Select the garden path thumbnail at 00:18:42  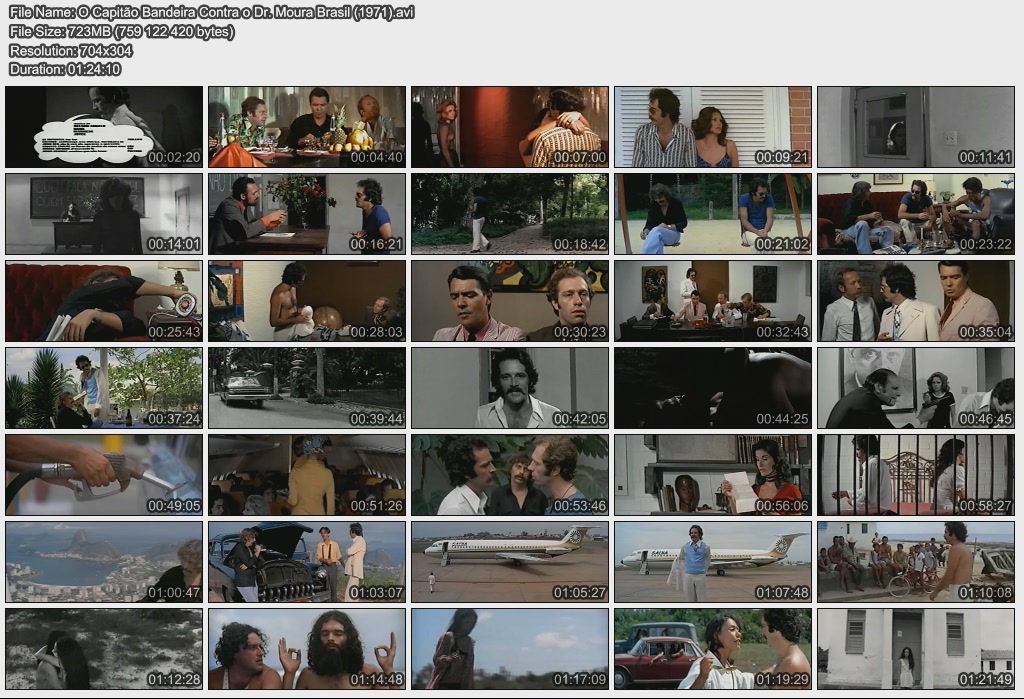[510, 214]
